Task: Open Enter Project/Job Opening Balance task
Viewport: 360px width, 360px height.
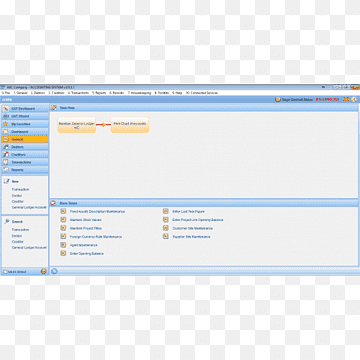Action: pyautogui.click(x=198, y=220)
